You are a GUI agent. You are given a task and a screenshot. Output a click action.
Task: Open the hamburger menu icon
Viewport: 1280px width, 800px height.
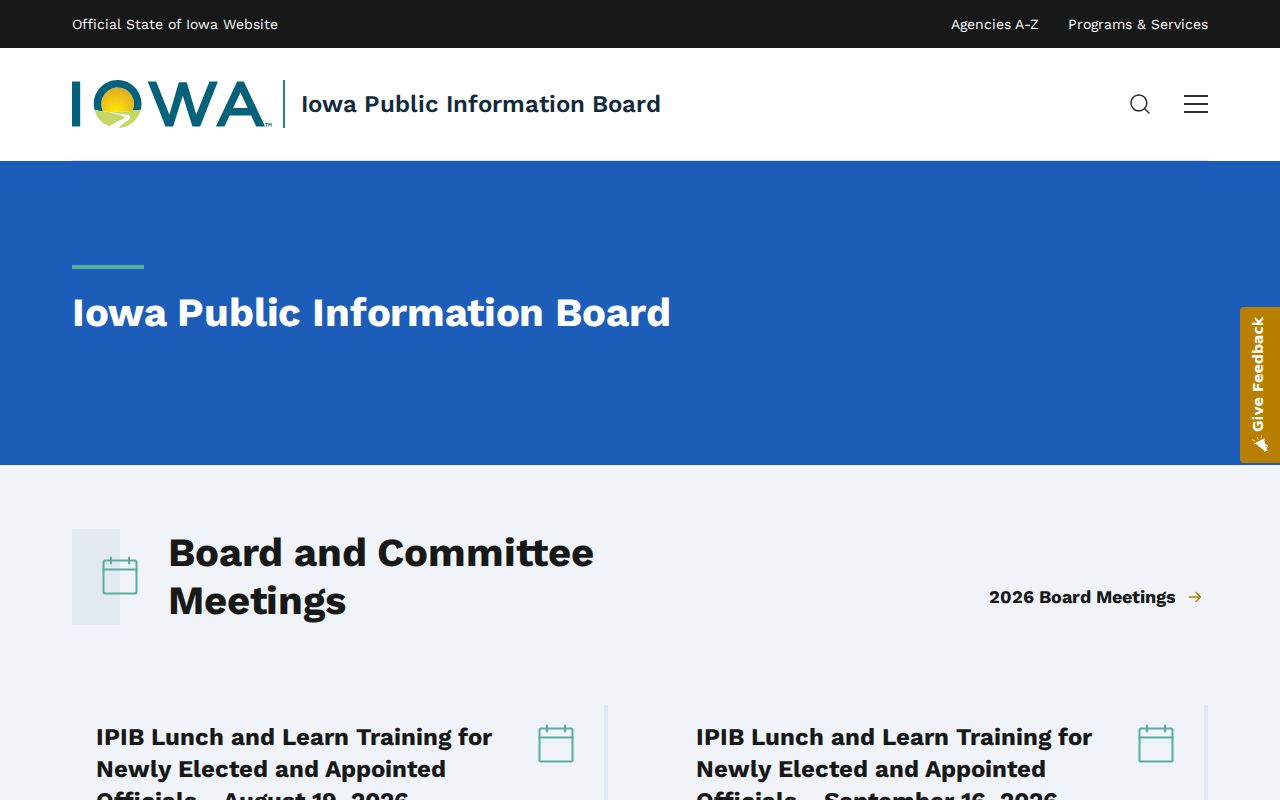(x=1196, y=104)
